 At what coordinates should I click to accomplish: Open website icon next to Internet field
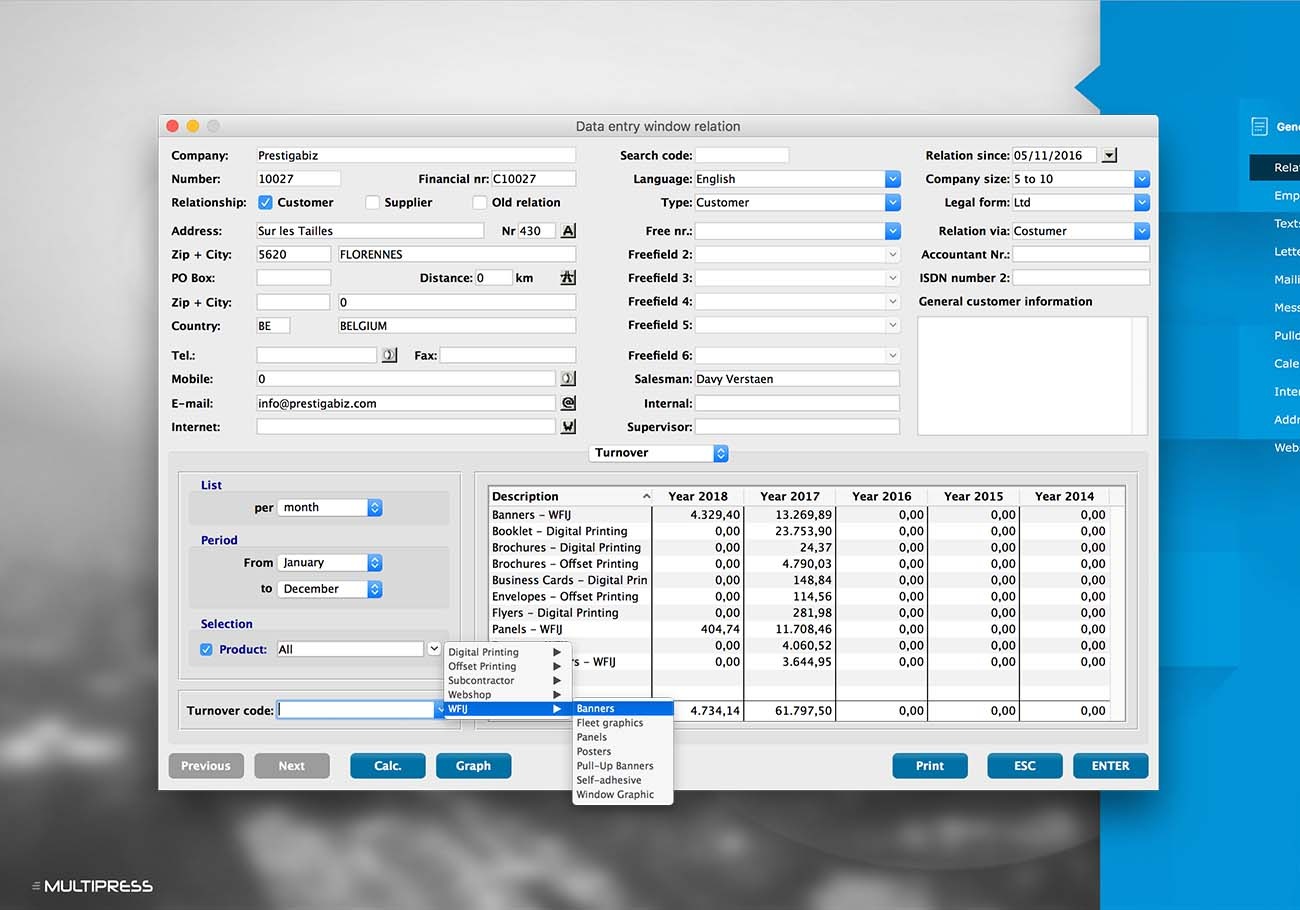568,427
